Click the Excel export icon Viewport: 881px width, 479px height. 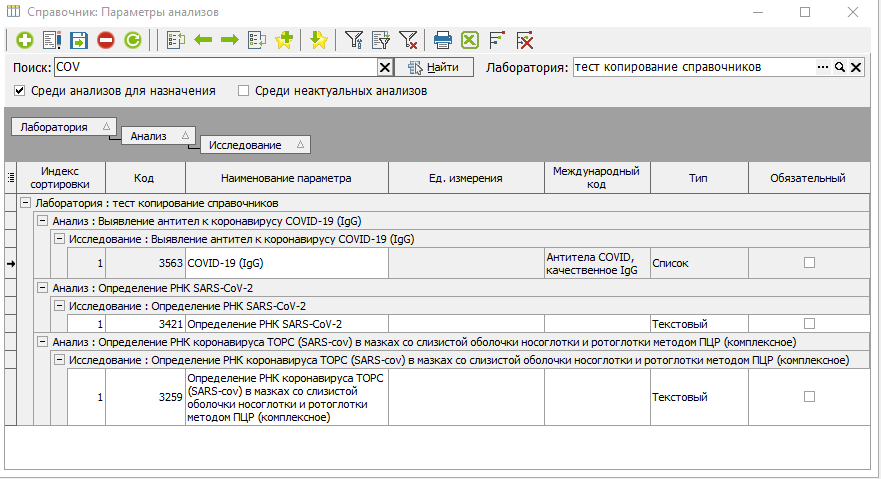click(470, 41)
